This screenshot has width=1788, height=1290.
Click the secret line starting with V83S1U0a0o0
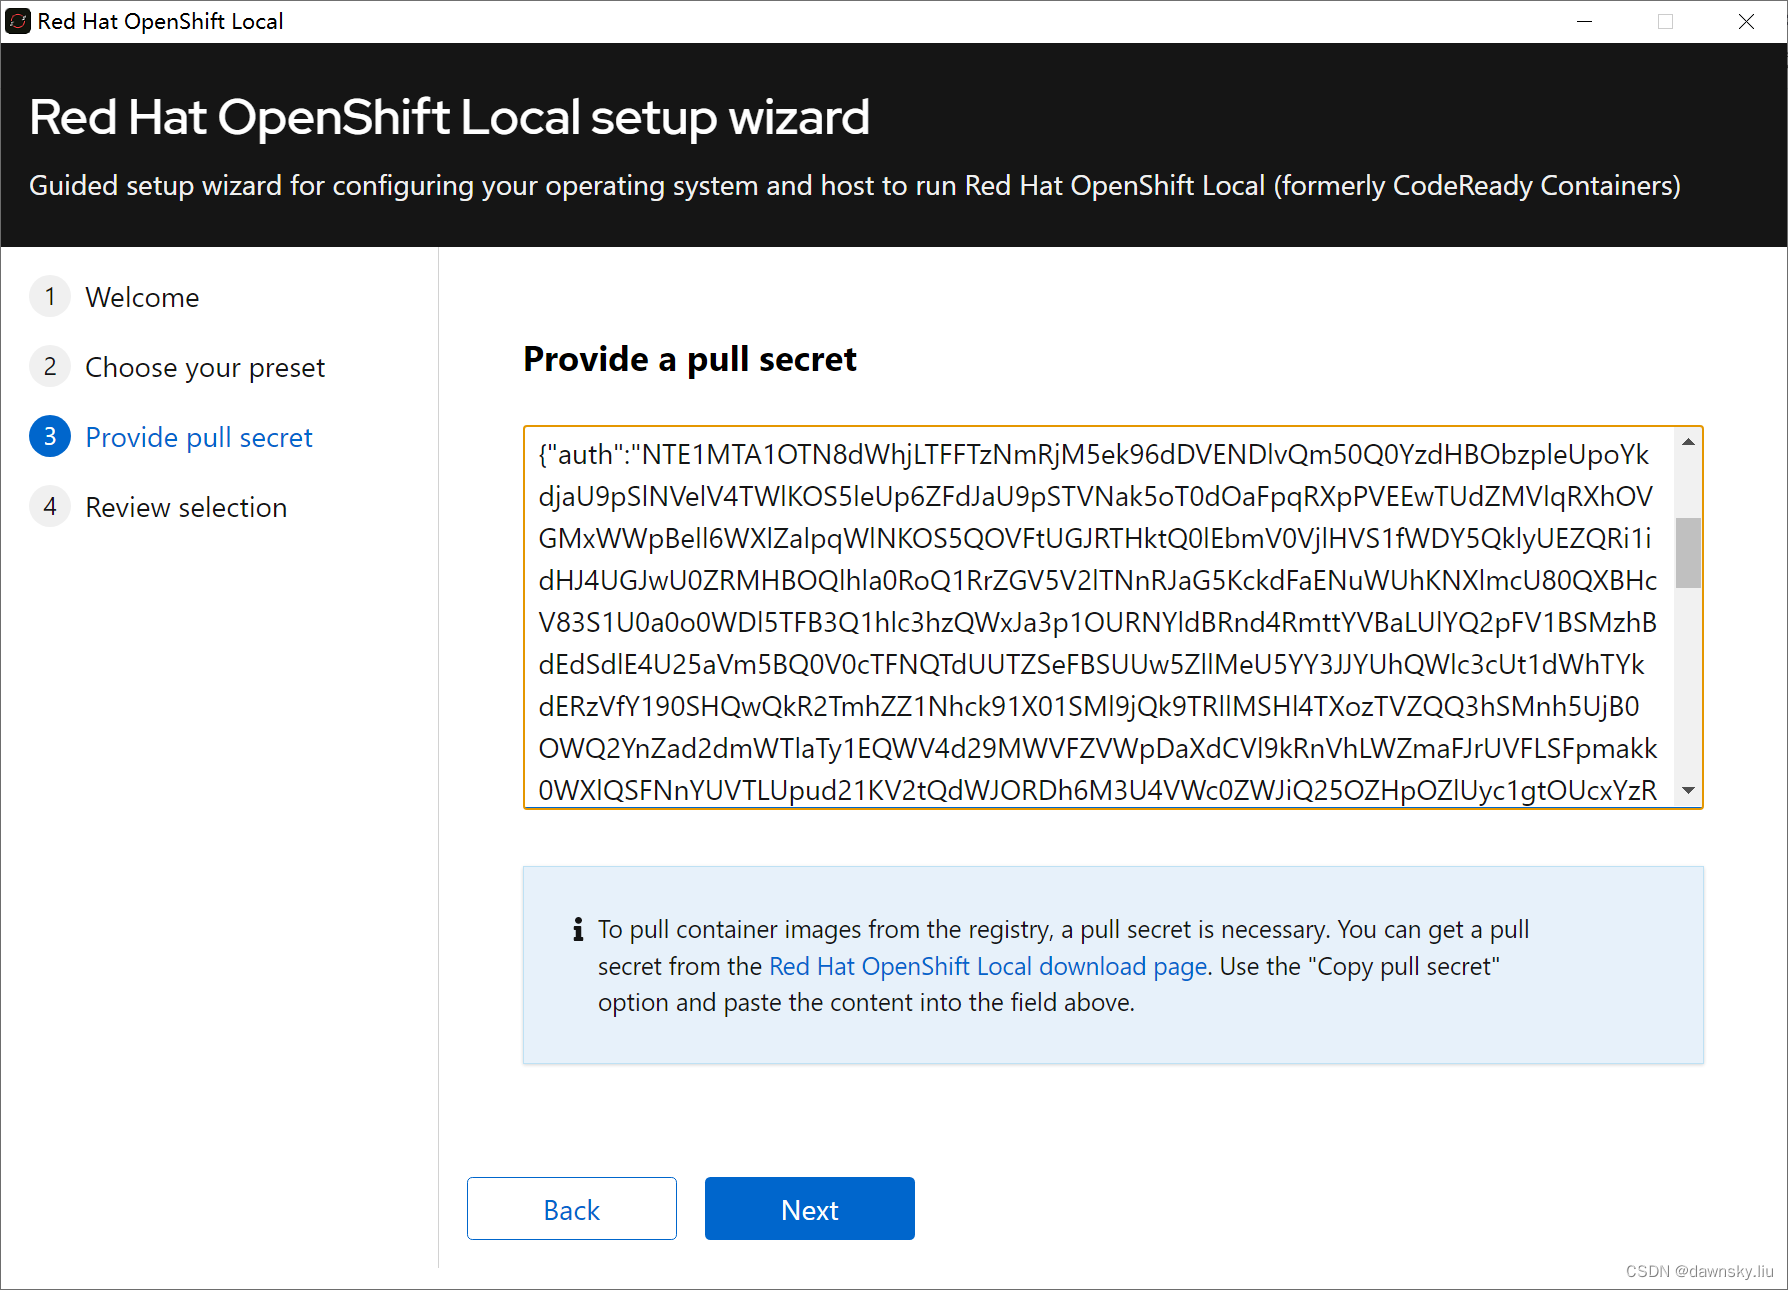[x=1097, y=623]
